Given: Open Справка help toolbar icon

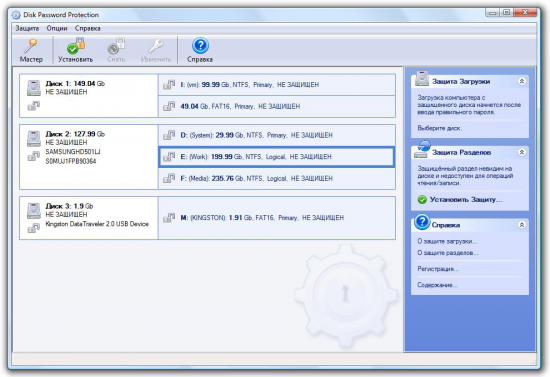Looking at the screenshot, I should tap(200, 46).
